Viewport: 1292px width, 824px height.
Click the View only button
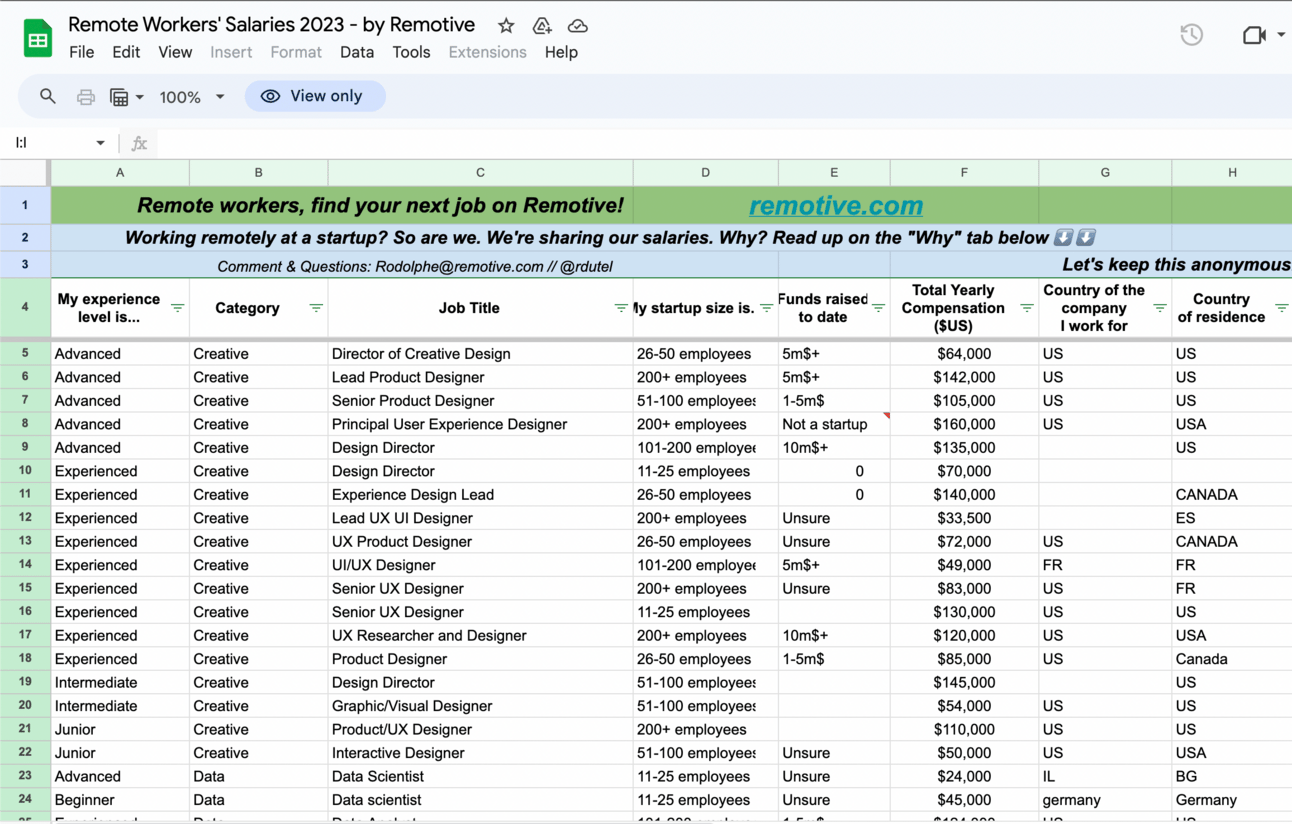tap(315, 96)
